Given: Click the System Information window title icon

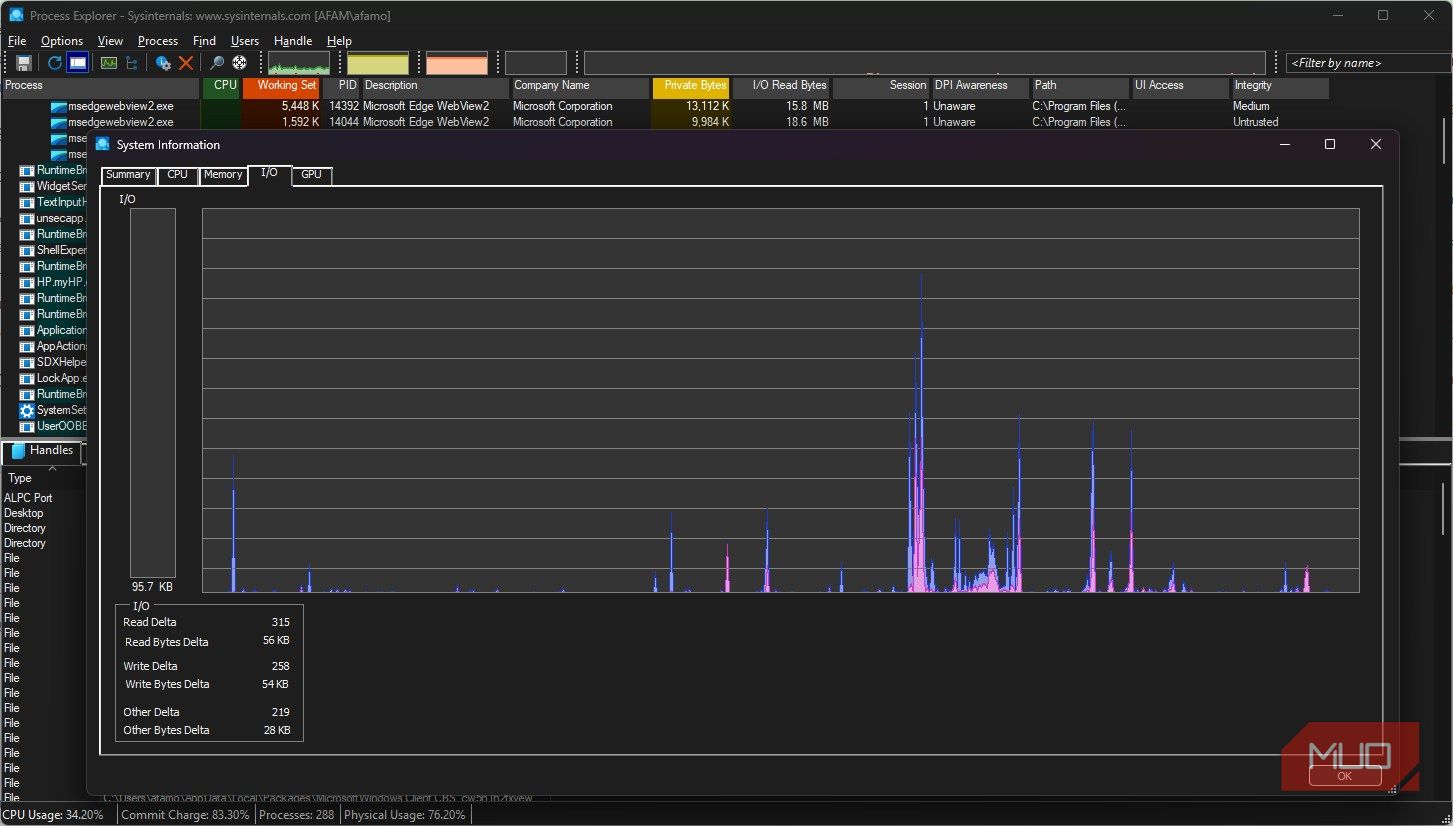Looking at the screenshot, I should coord(102,144).
